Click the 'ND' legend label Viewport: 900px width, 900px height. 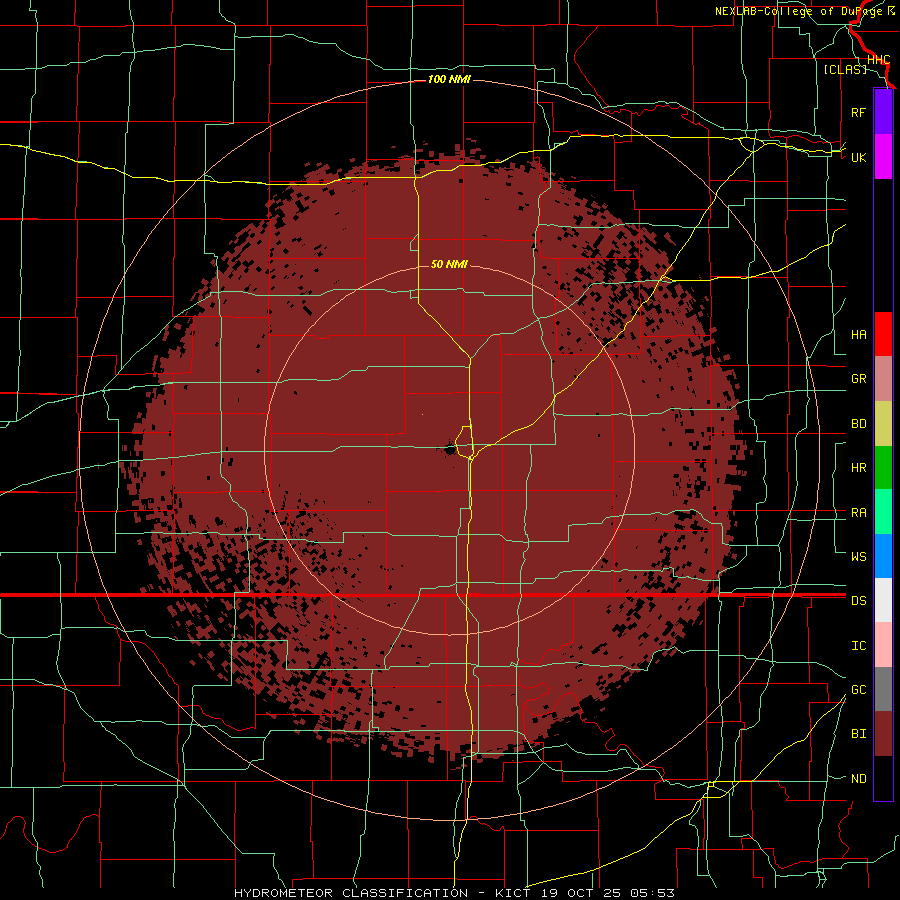pyautogui.click(x=859, y=779)
